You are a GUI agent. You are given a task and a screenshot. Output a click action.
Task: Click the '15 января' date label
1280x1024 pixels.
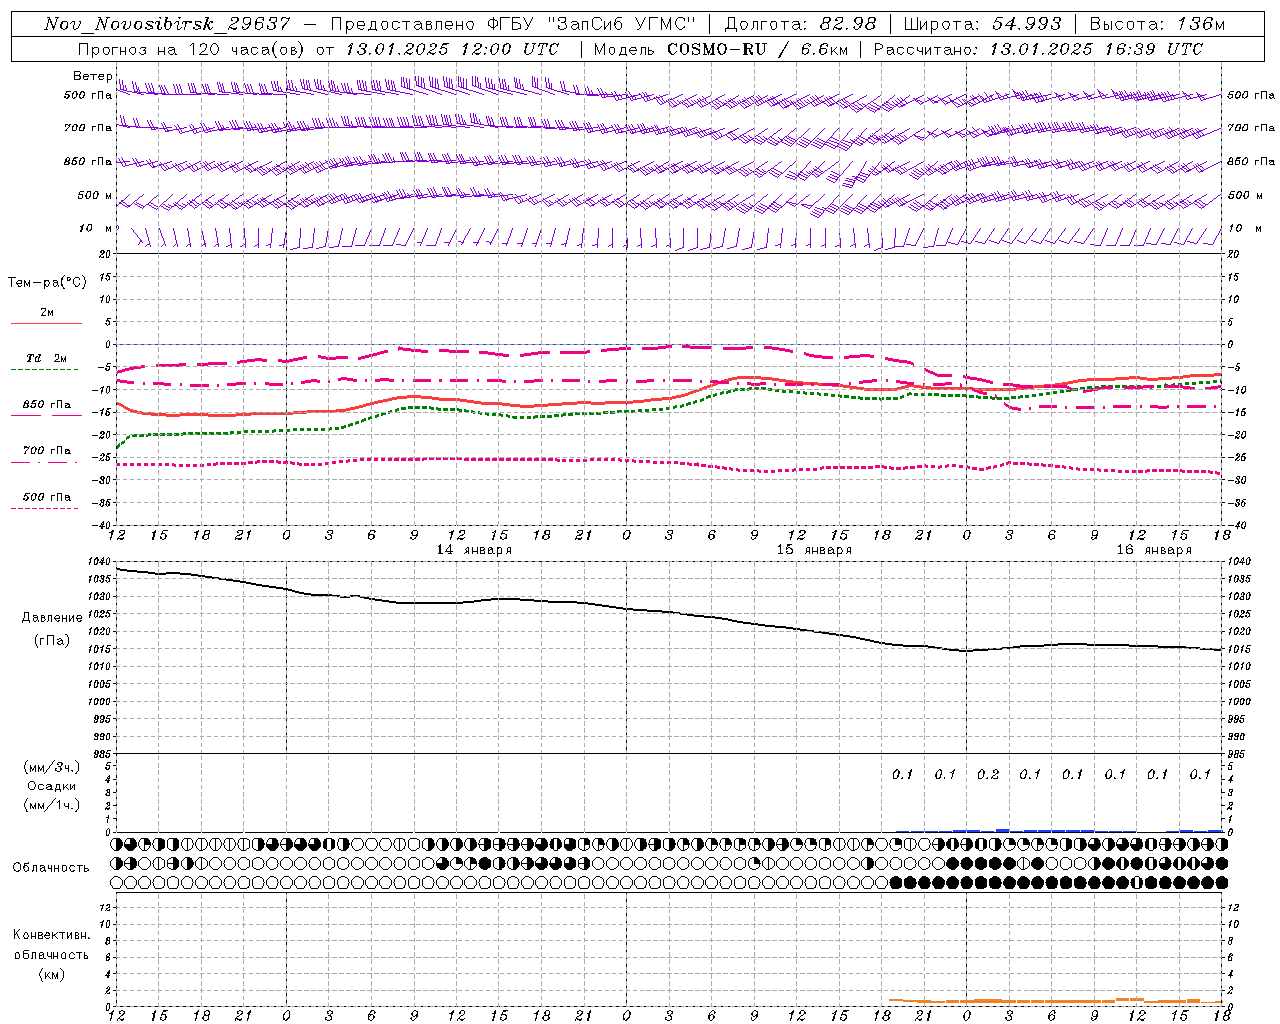click(x=814, y=550)
